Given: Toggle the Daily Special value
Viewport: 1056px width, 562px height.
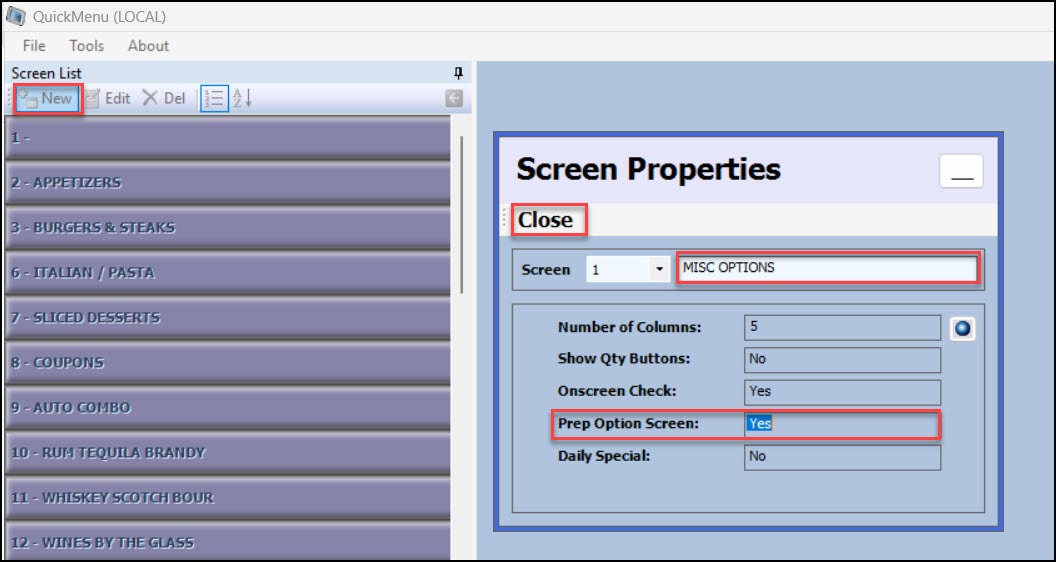Looking at the screenshot, I should (x=842, y=456).
